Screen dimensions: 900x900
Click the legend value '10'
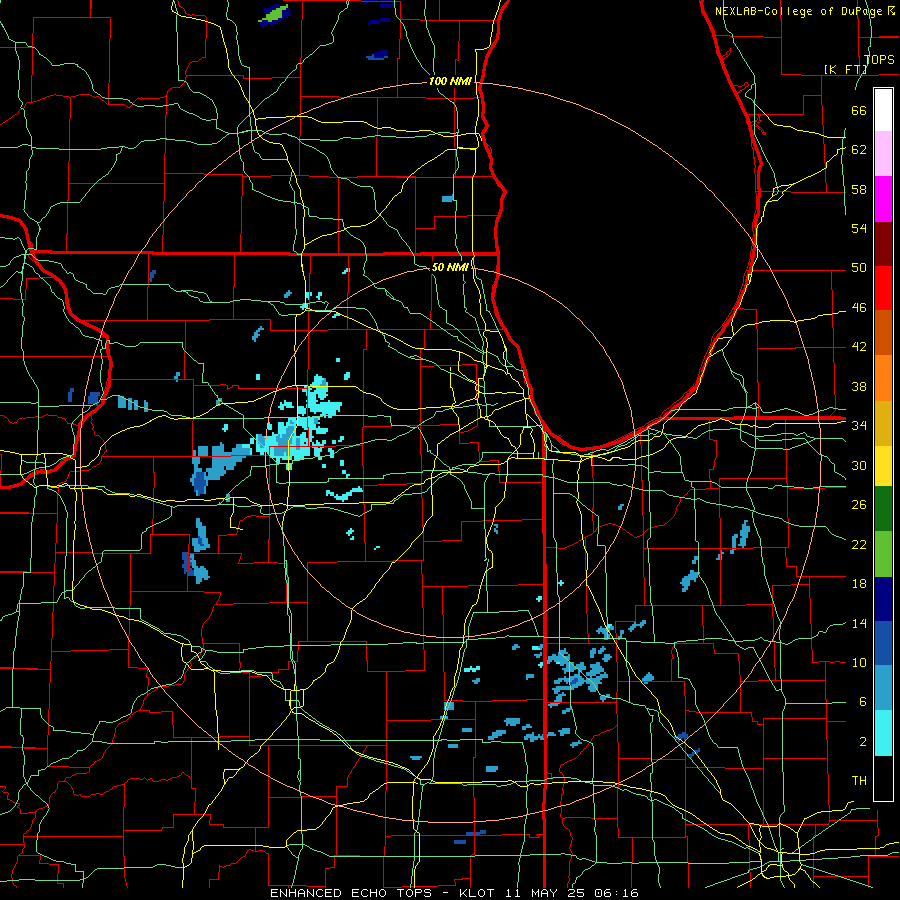tap(859, 662)
